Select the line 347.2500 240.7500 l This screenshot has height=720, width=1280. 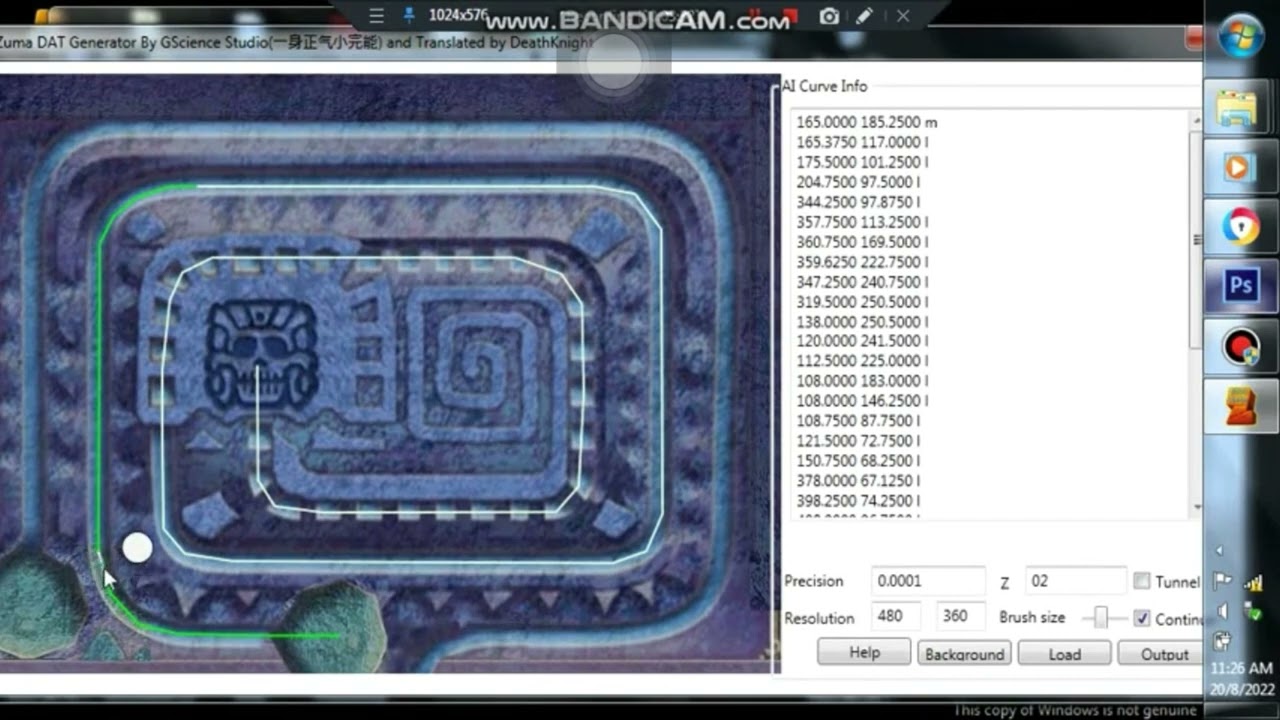pos(862,282)
